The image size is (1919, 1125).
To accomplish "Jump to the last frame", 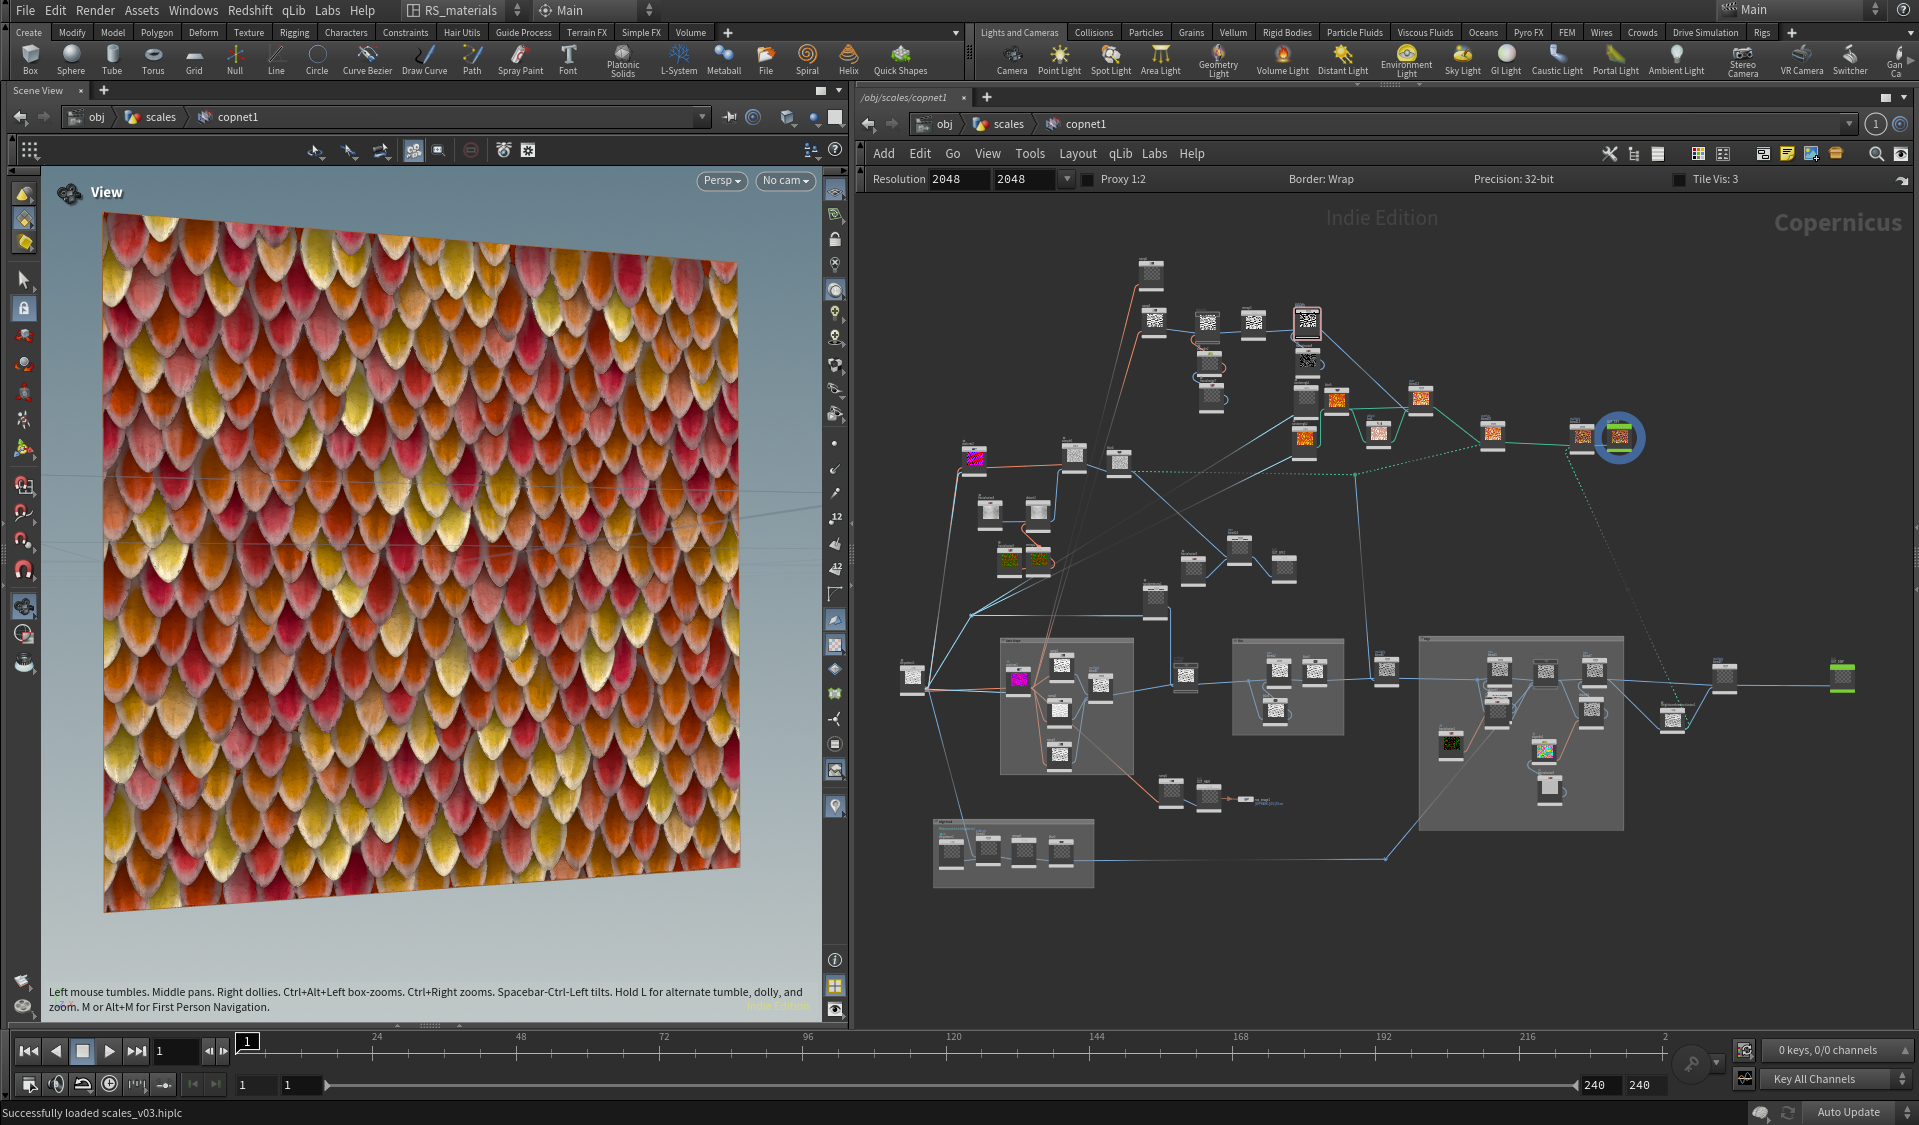I will 137,1051.
